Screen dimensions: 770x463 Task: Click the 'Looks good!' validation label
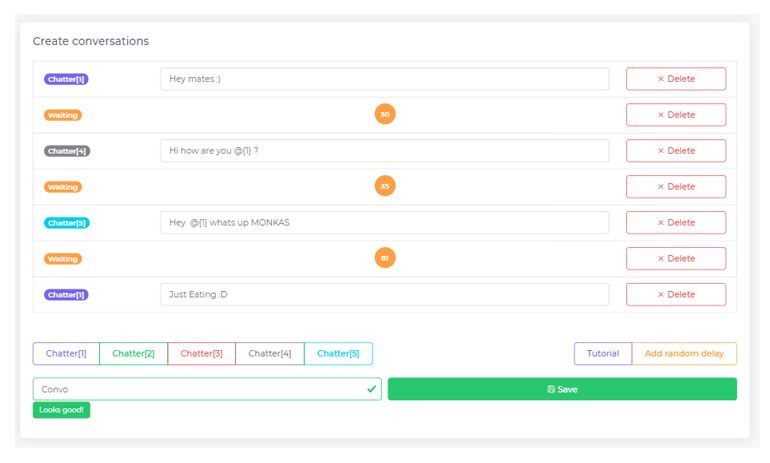61,410
